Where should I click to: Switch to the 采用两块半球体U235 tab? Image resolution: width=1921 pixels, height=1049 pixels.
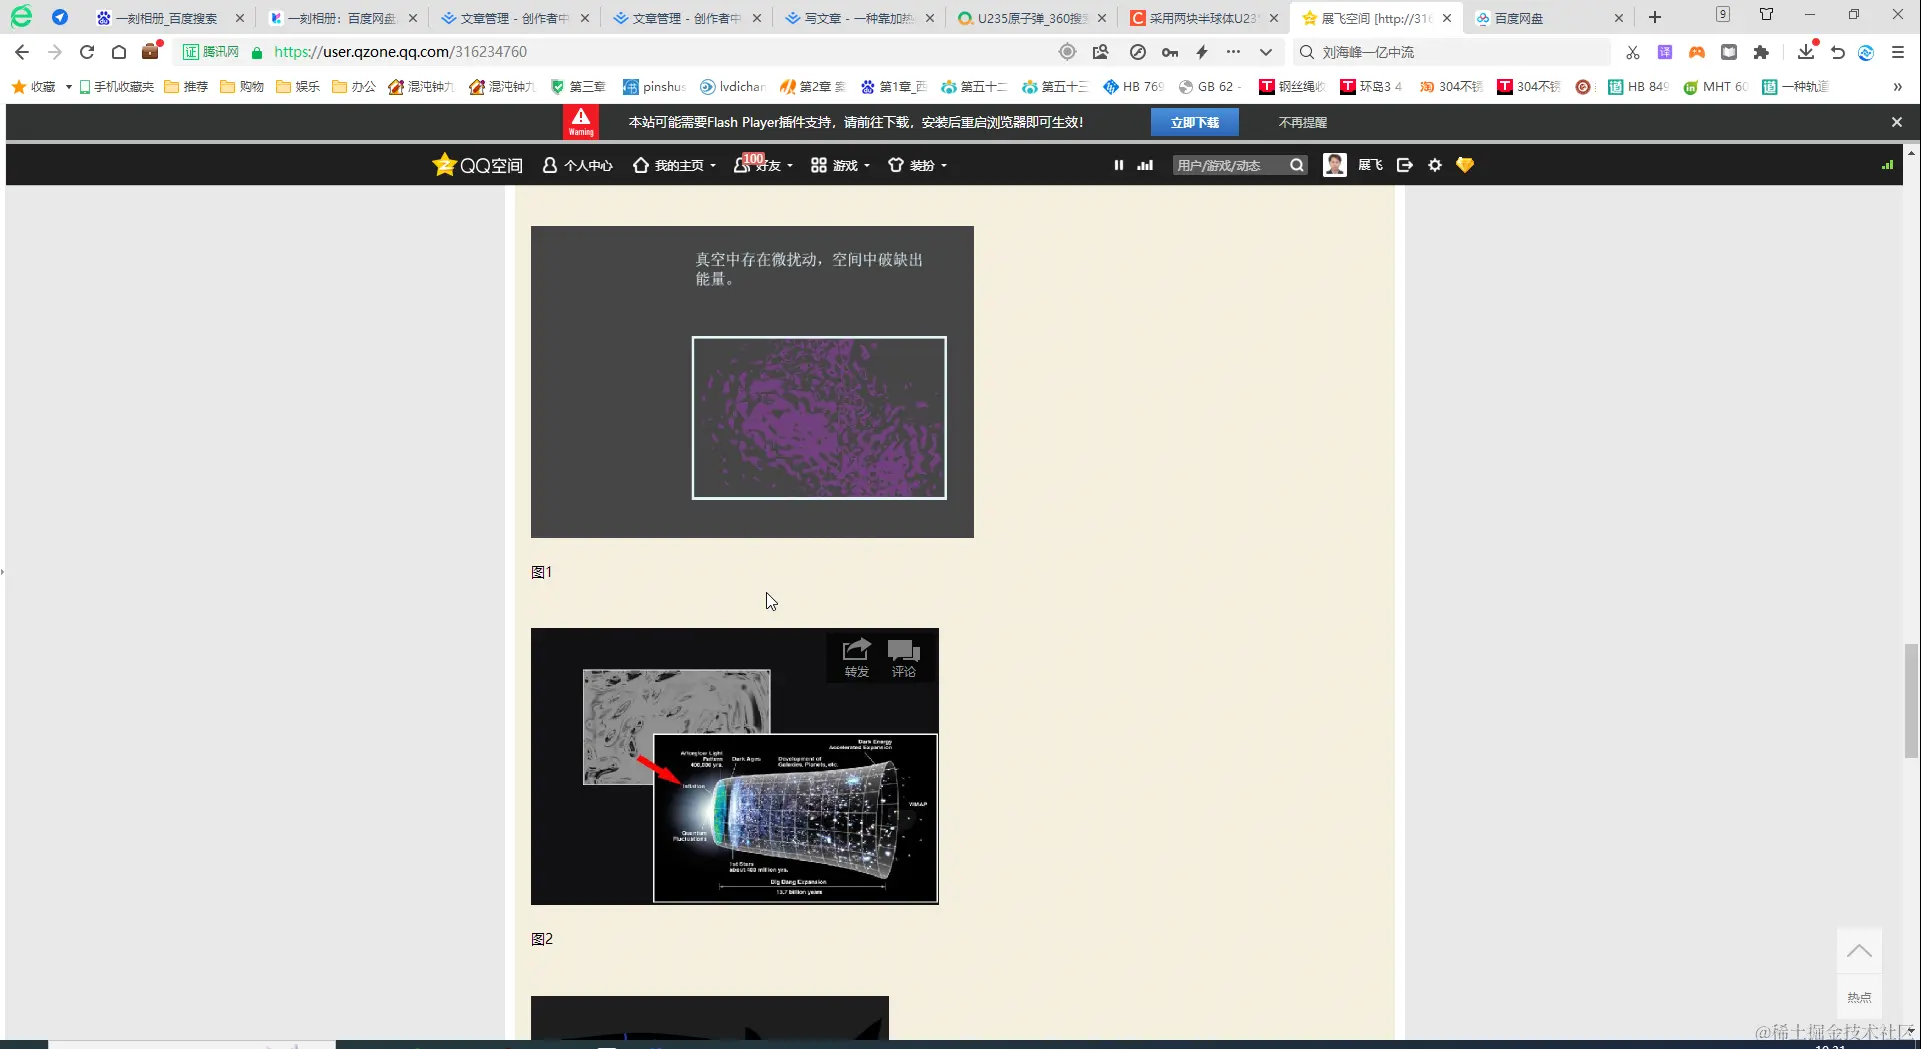click(x=1202, y=18)
